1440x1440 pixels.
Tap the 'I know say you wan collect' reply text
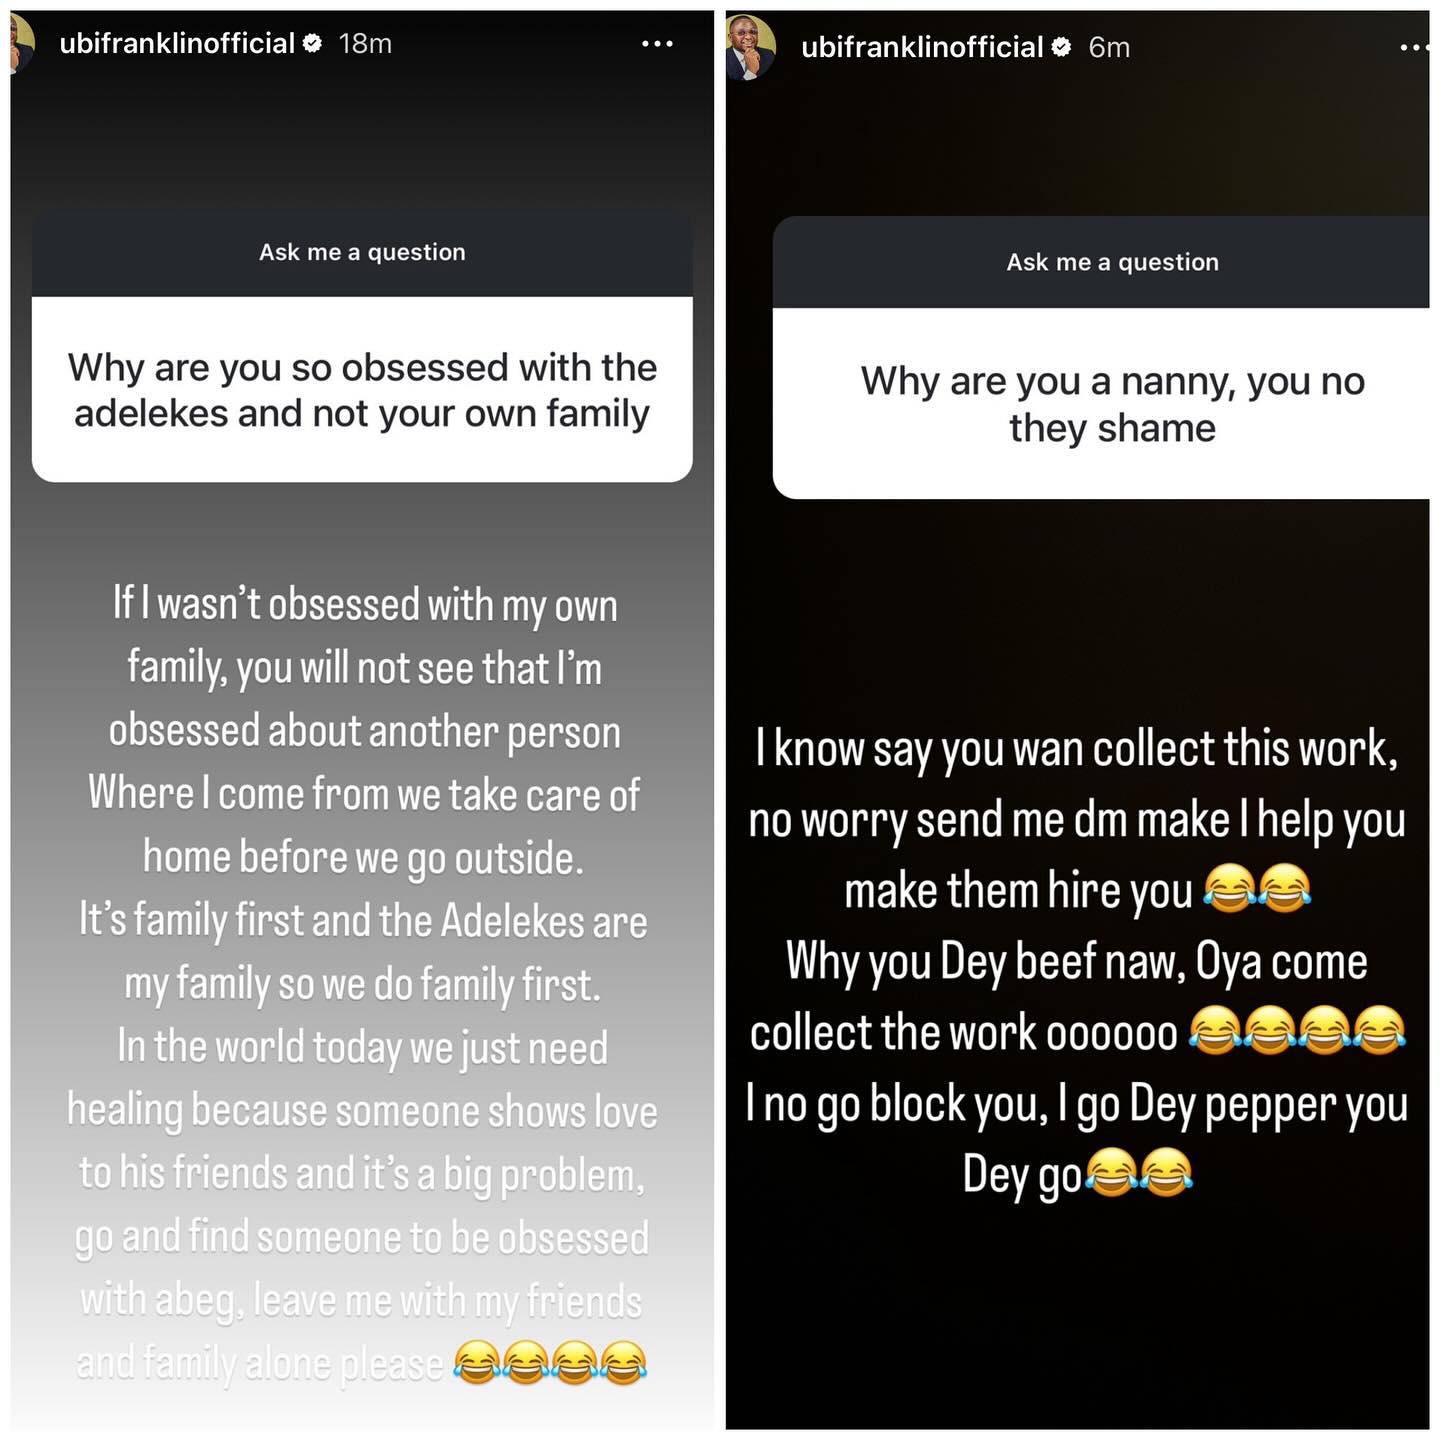click(x=1077, y=962)
